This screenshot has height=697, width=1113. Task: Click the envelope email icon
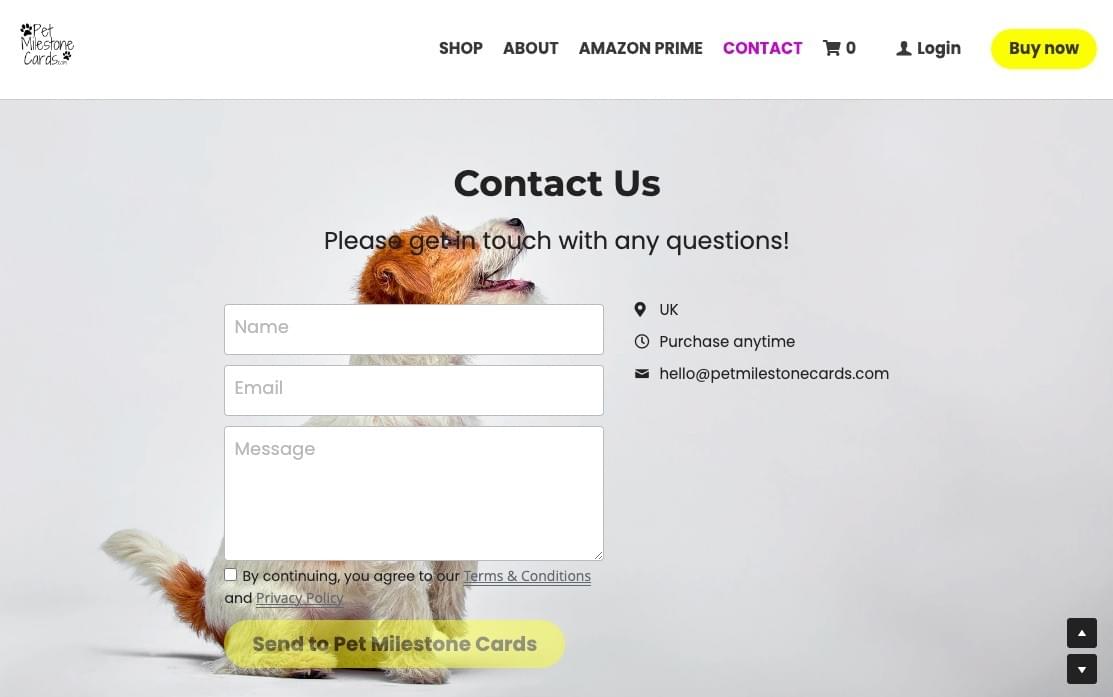(x=641, y=373)
